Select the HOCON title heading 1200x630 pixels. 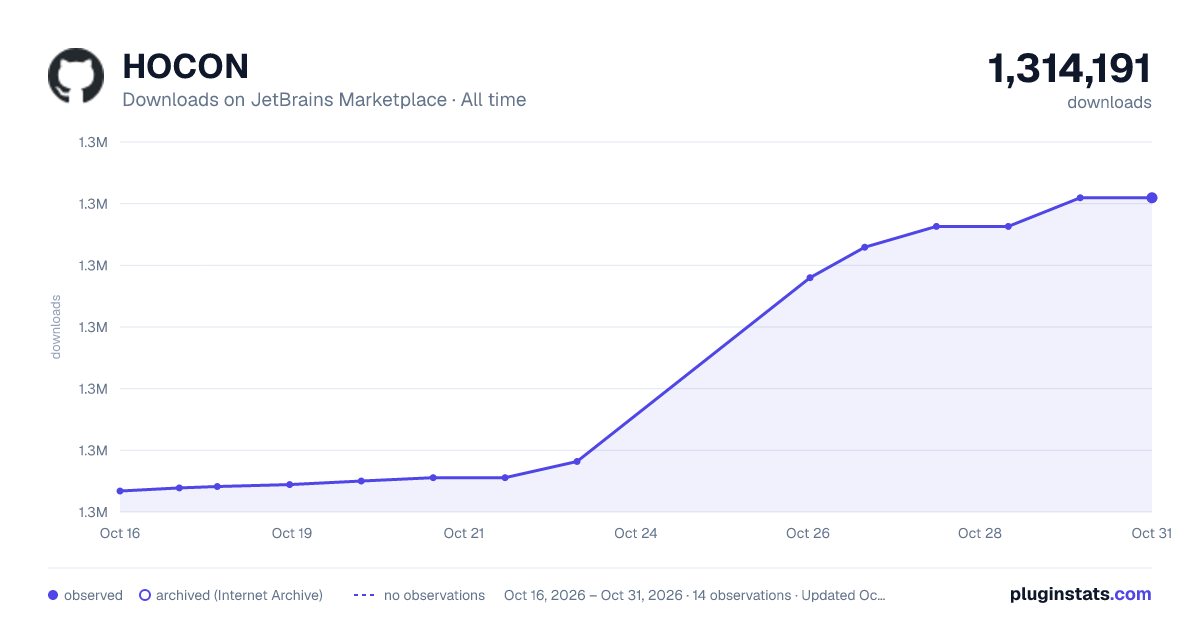[185, 66]
